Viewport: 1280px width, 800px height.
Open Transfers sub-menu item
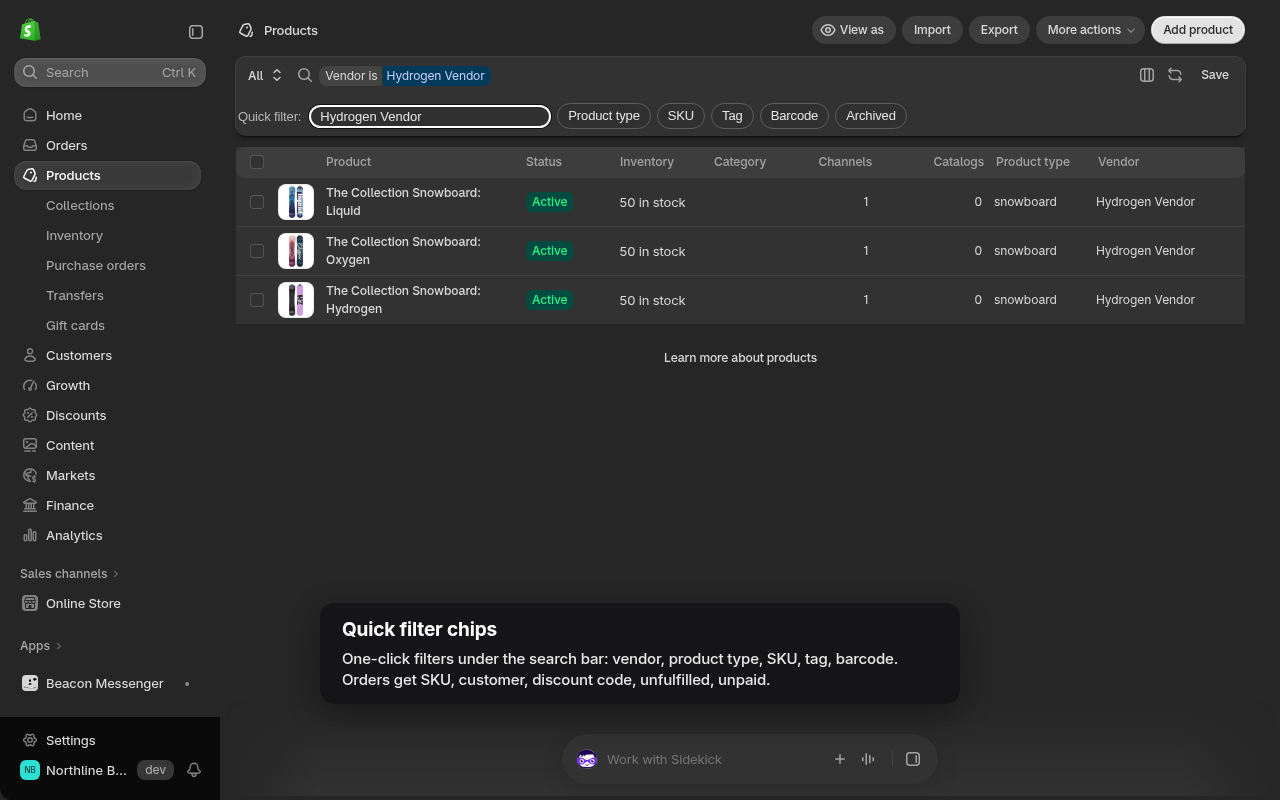75,295
